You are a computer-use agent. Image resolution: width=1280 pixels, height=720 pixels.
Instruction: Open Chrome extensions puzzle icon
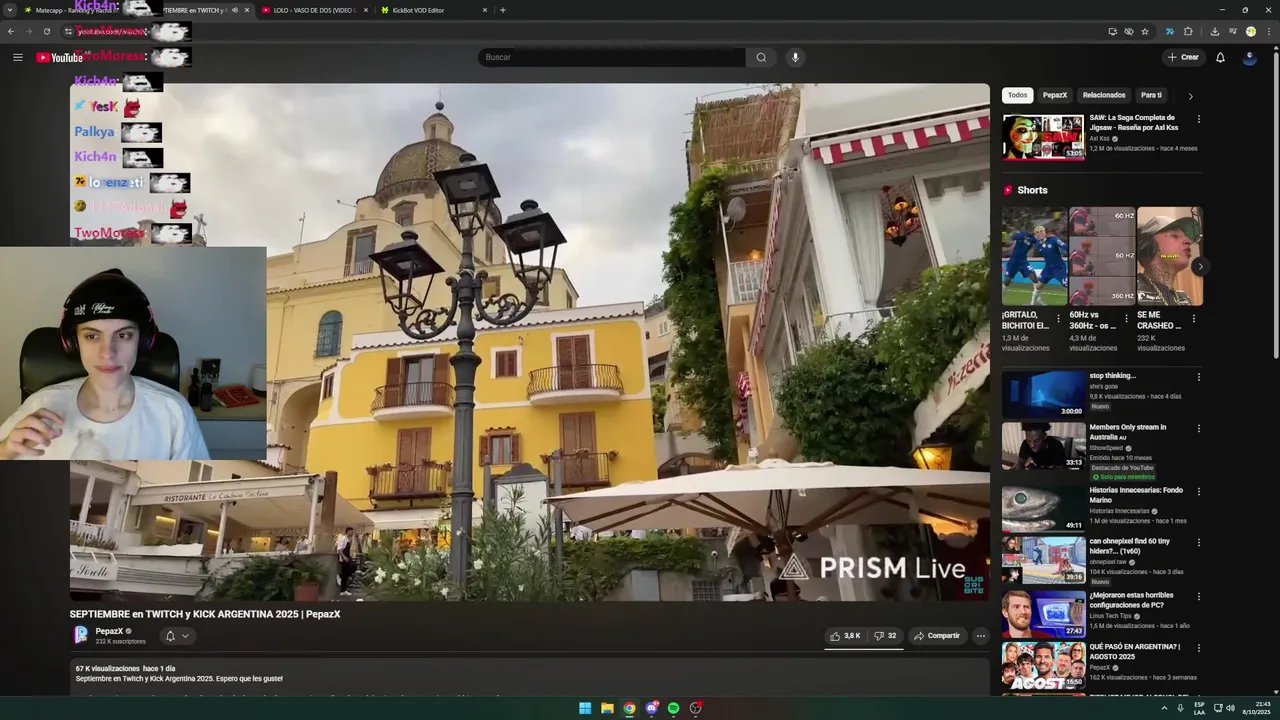(x=1188, y=31)
